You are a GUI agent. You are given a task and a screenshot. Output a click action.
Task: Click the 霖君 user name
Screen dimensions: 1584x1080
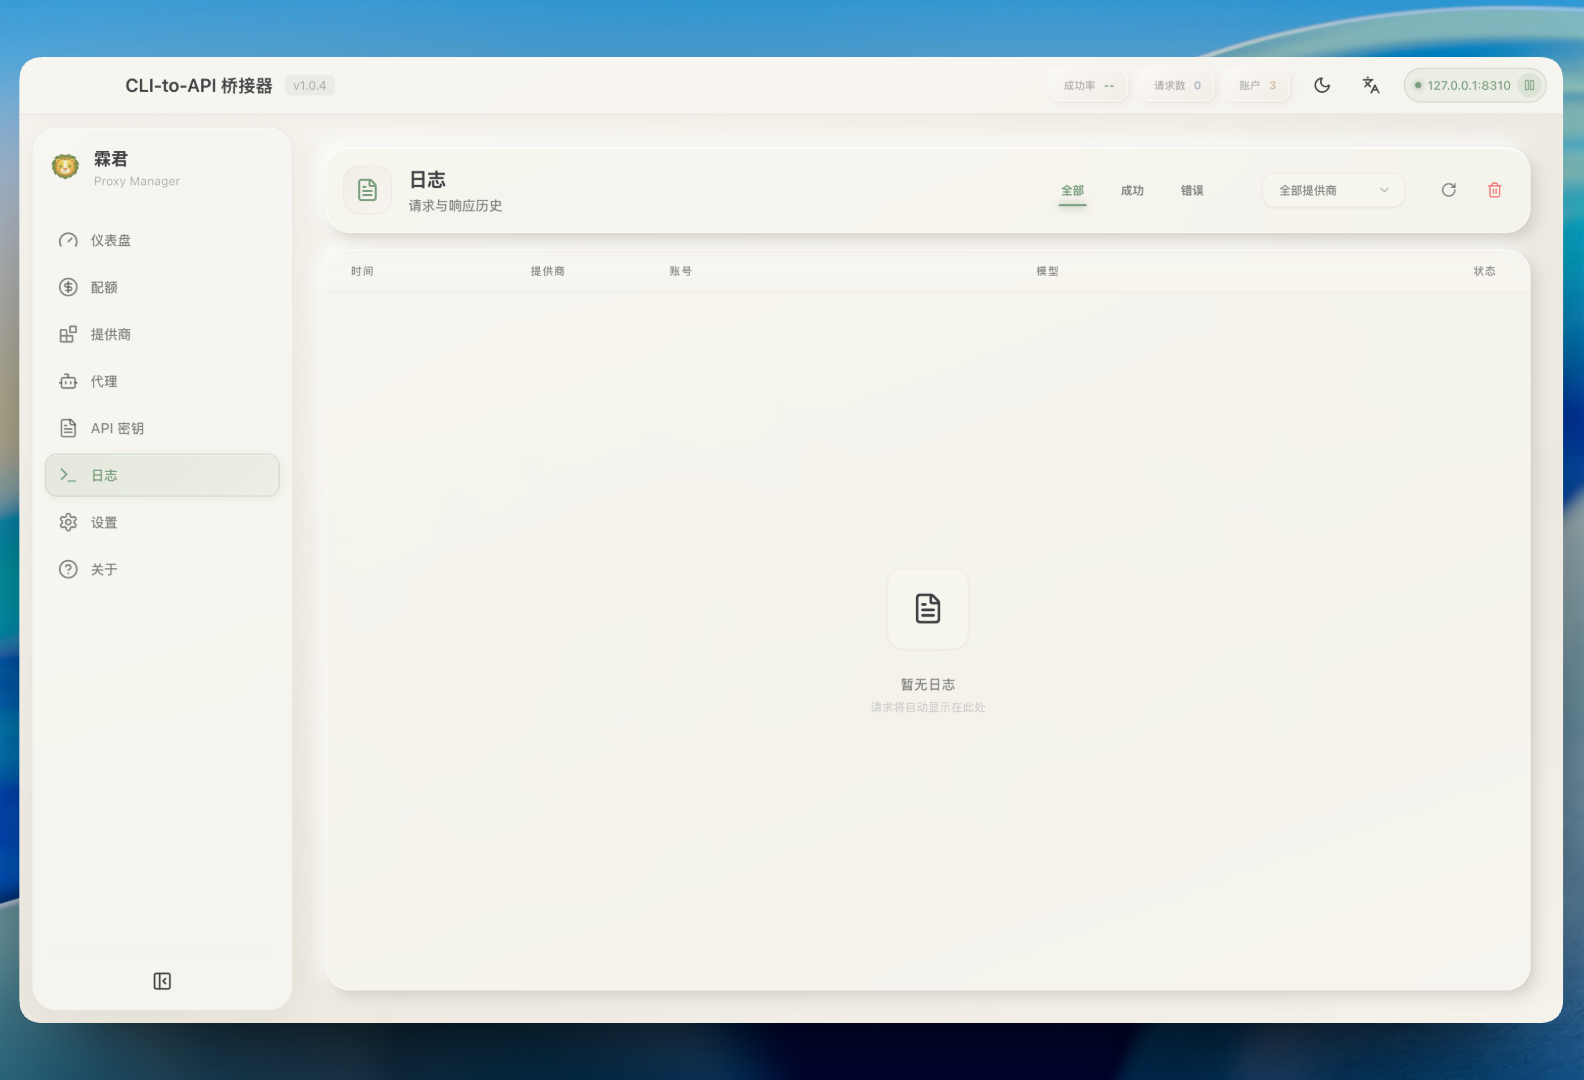(111, 159)
